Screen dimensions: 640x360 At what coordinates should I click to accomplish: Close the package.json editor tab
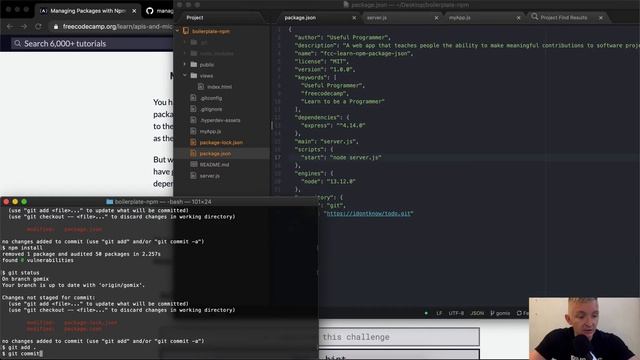click(354, 18)
